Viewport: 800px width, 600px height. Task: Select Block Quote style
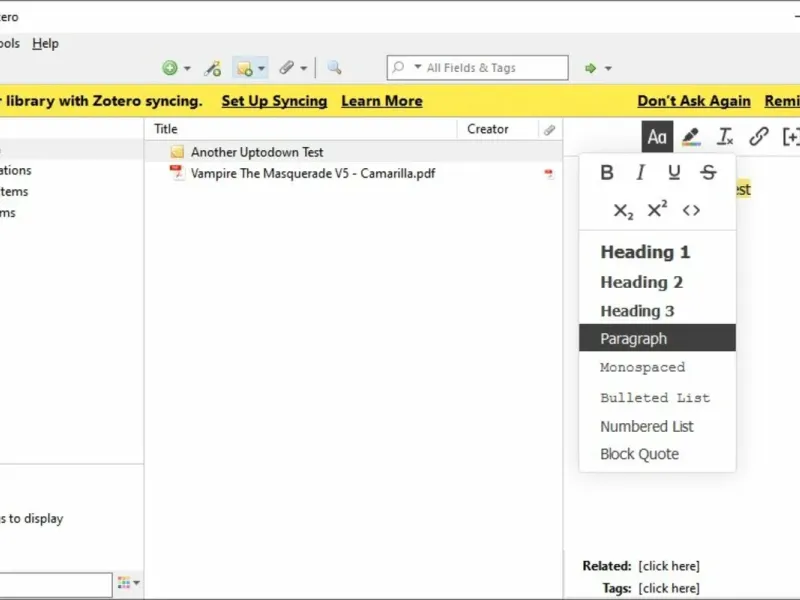(657, 454)
